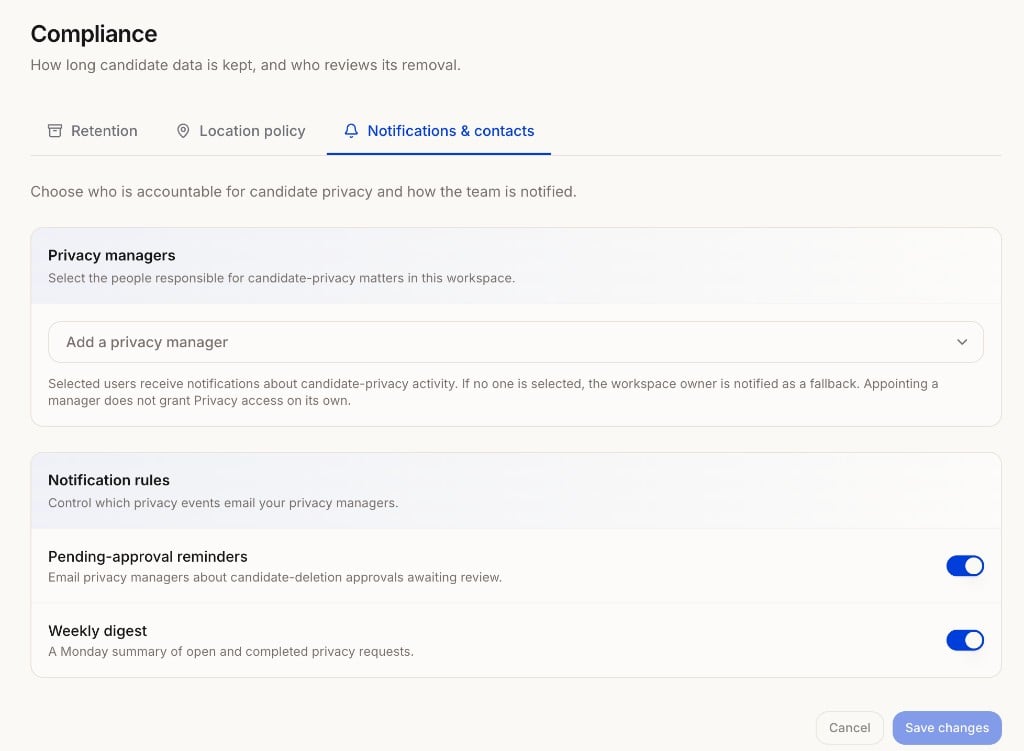Image resolution: width=1024 pixels, height=751 pixels.
Task: Click the text 'Control which privacy events email your privacy managers.'
Action: tap(223, 503)
